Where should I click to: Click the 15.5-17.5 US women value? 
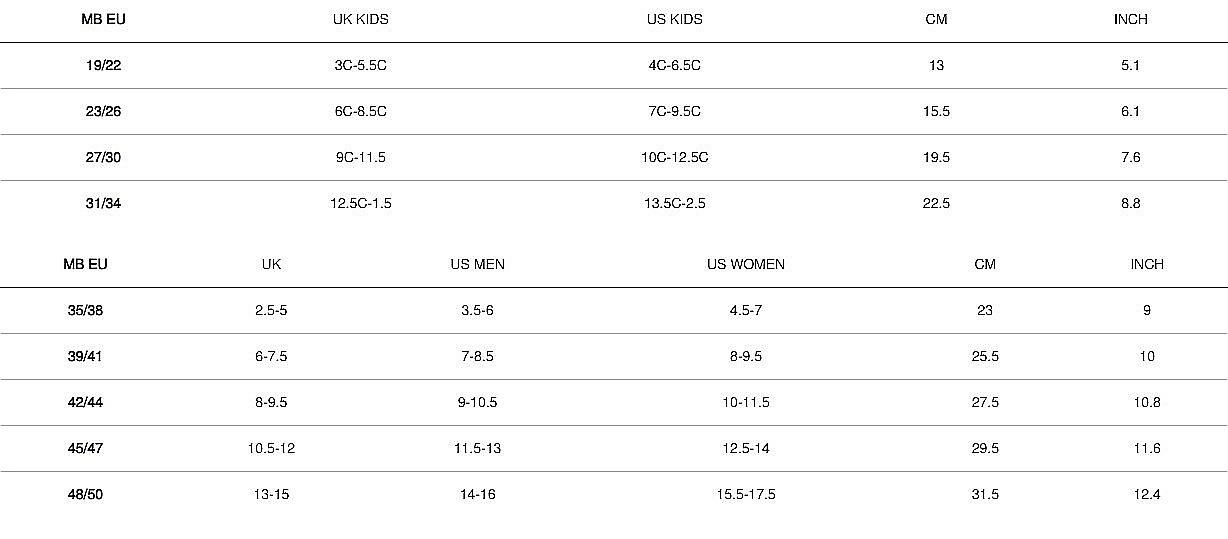point(745,494)
